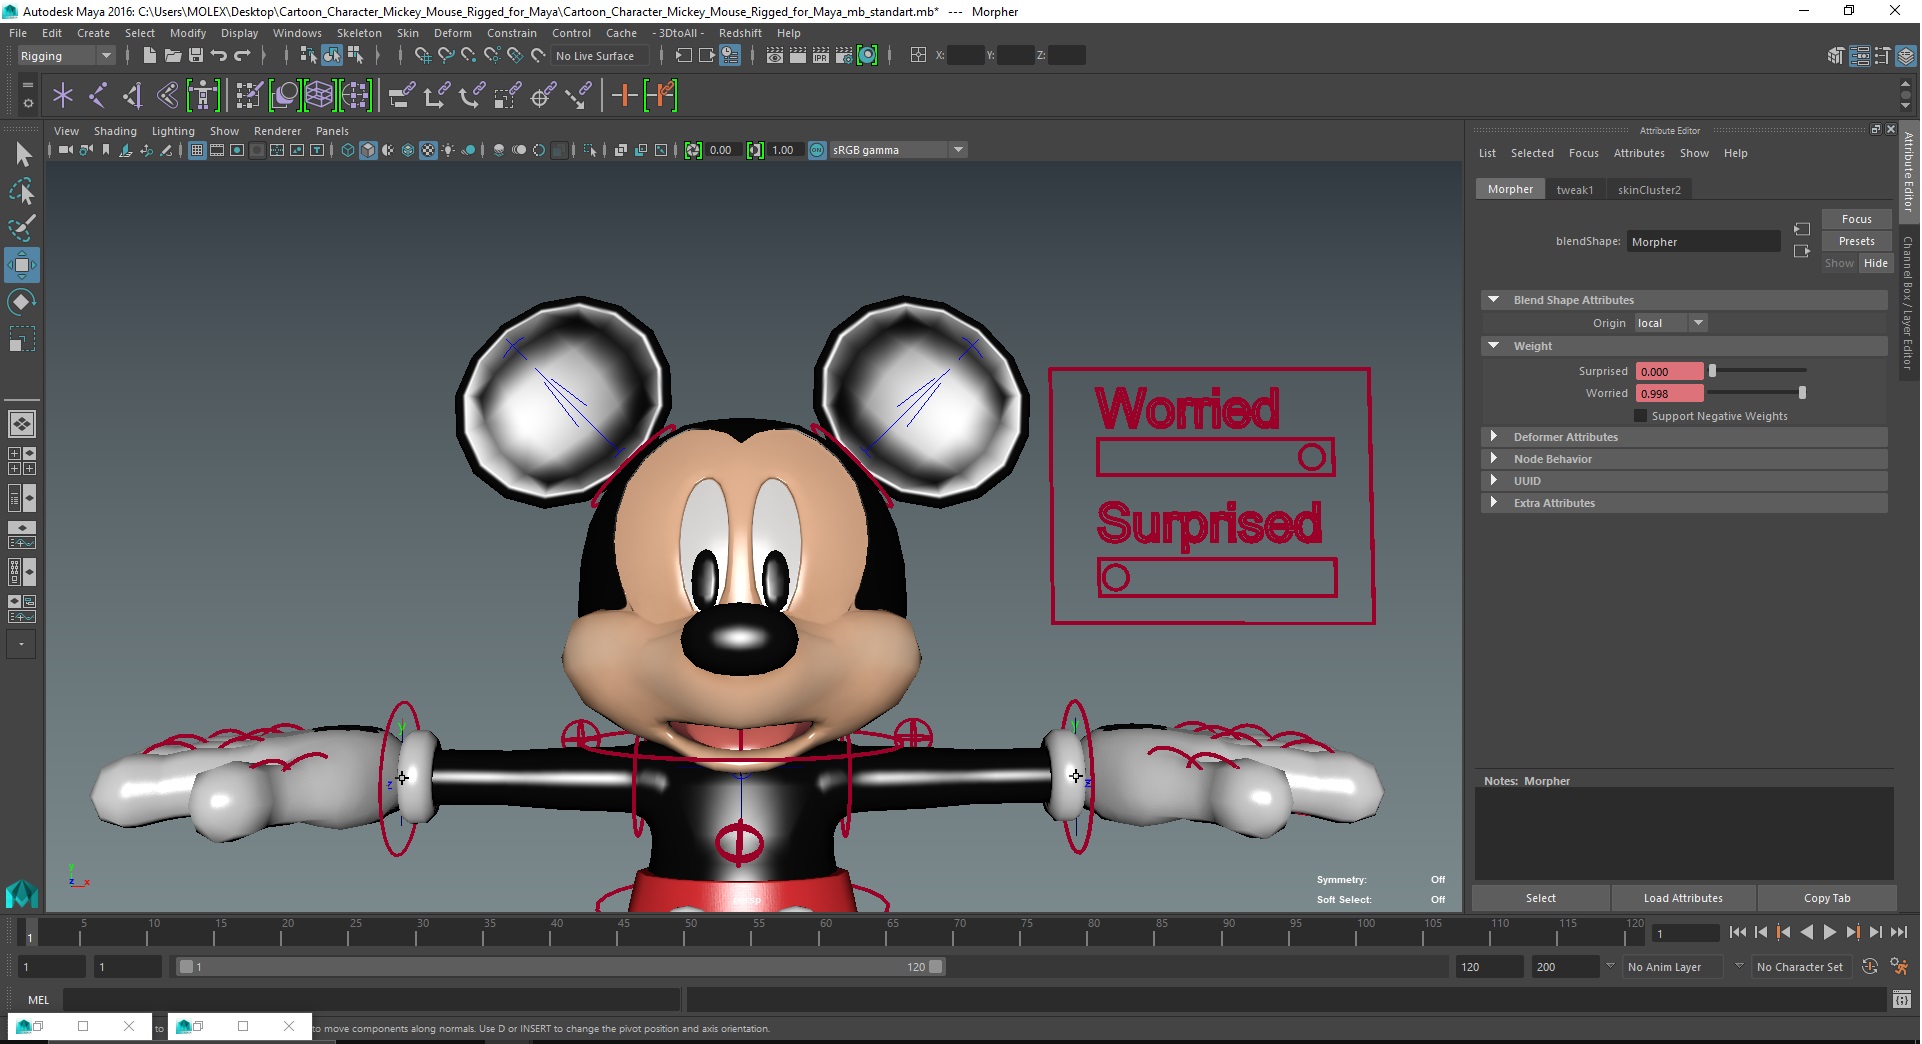Toggle select by object type mode

[x=332, y=56]
